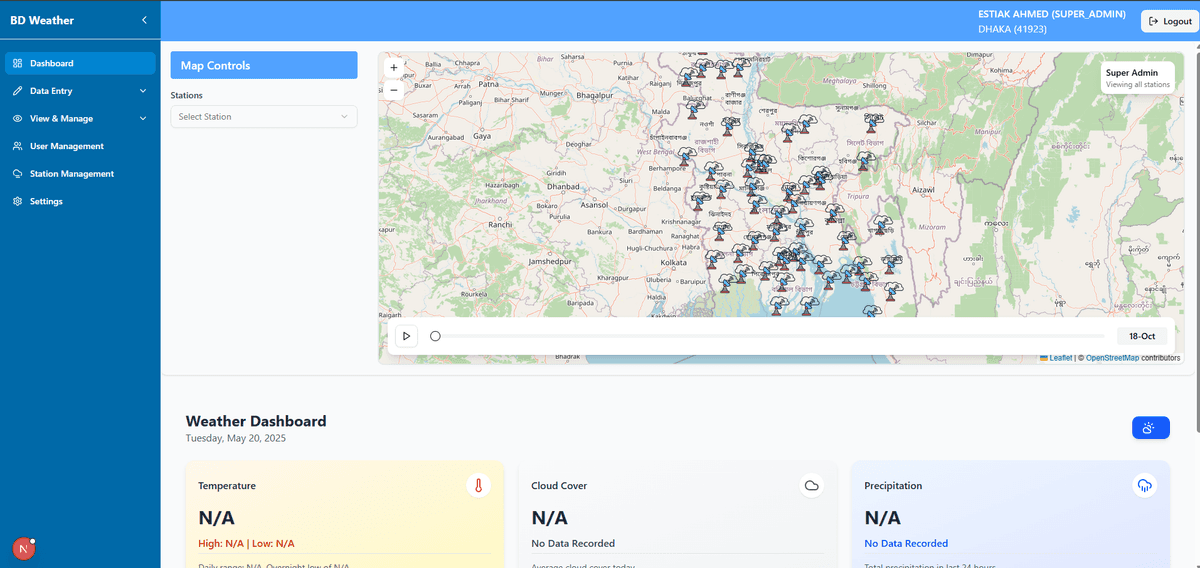
Task: Click the cloud icon on Cloud Cover card
Action: [812, 486]
